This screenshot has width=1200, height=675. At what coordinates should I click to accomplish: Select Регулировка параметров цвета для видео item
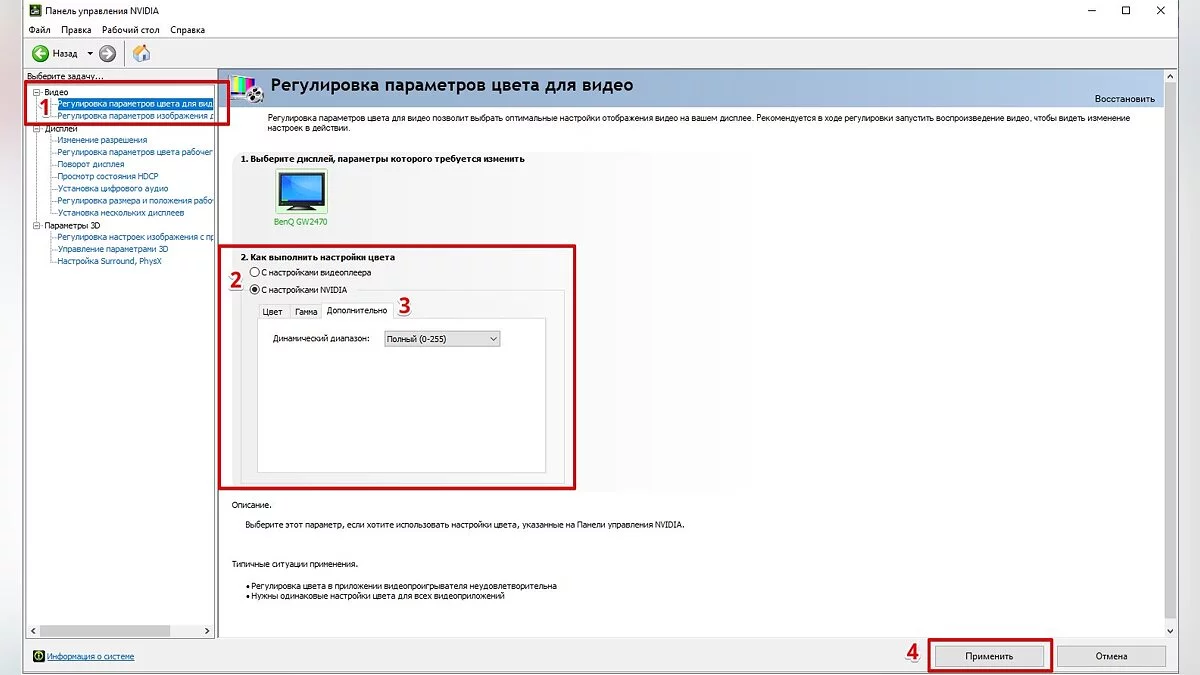pos(135,103)
